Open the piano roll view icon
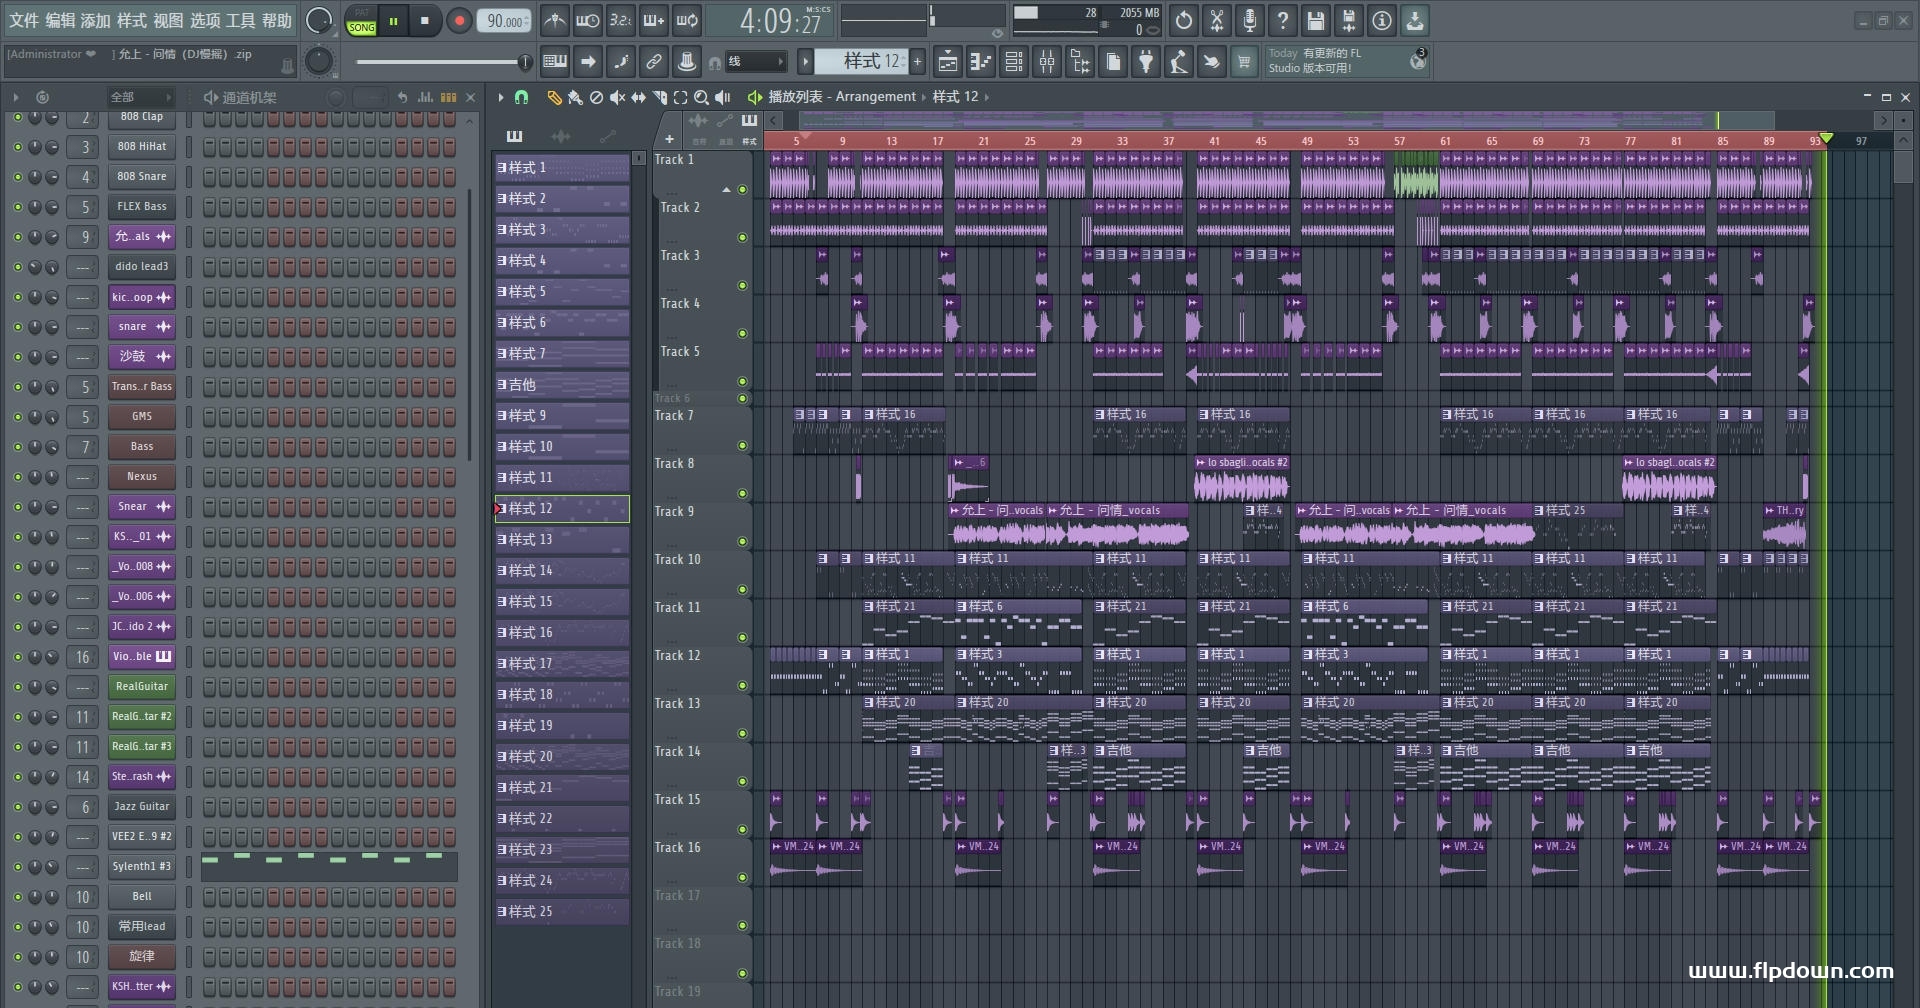Image resolution: width=1920 pixels, height=1008 pixels. [981, 62]
